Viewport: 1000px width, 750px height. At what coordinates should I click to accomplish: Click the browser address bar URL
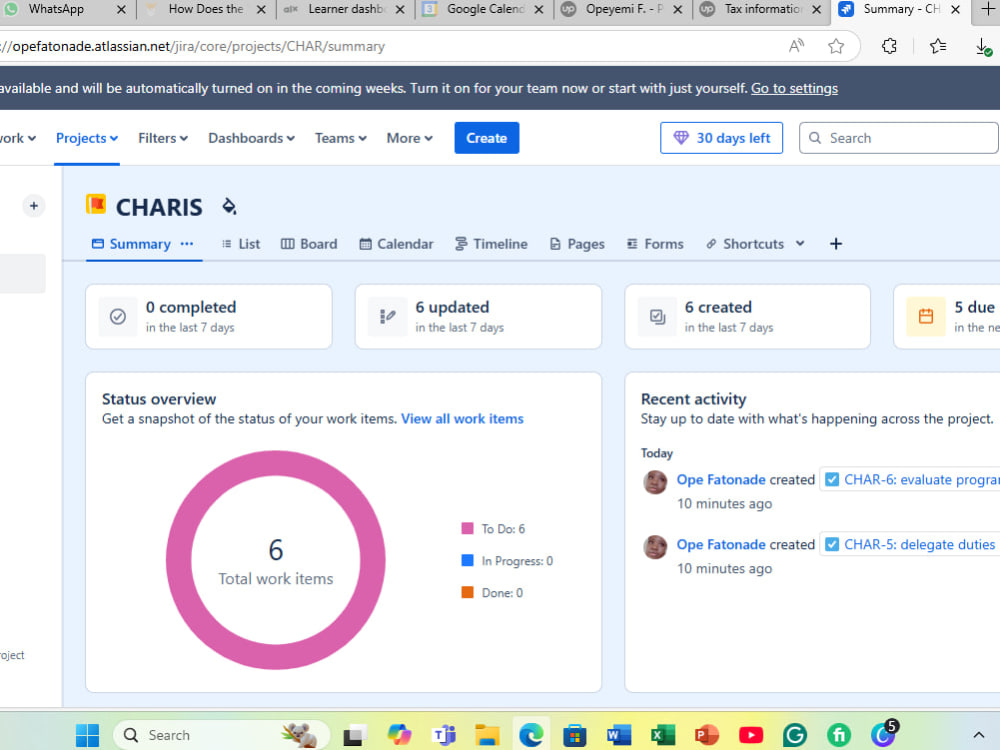191,46
